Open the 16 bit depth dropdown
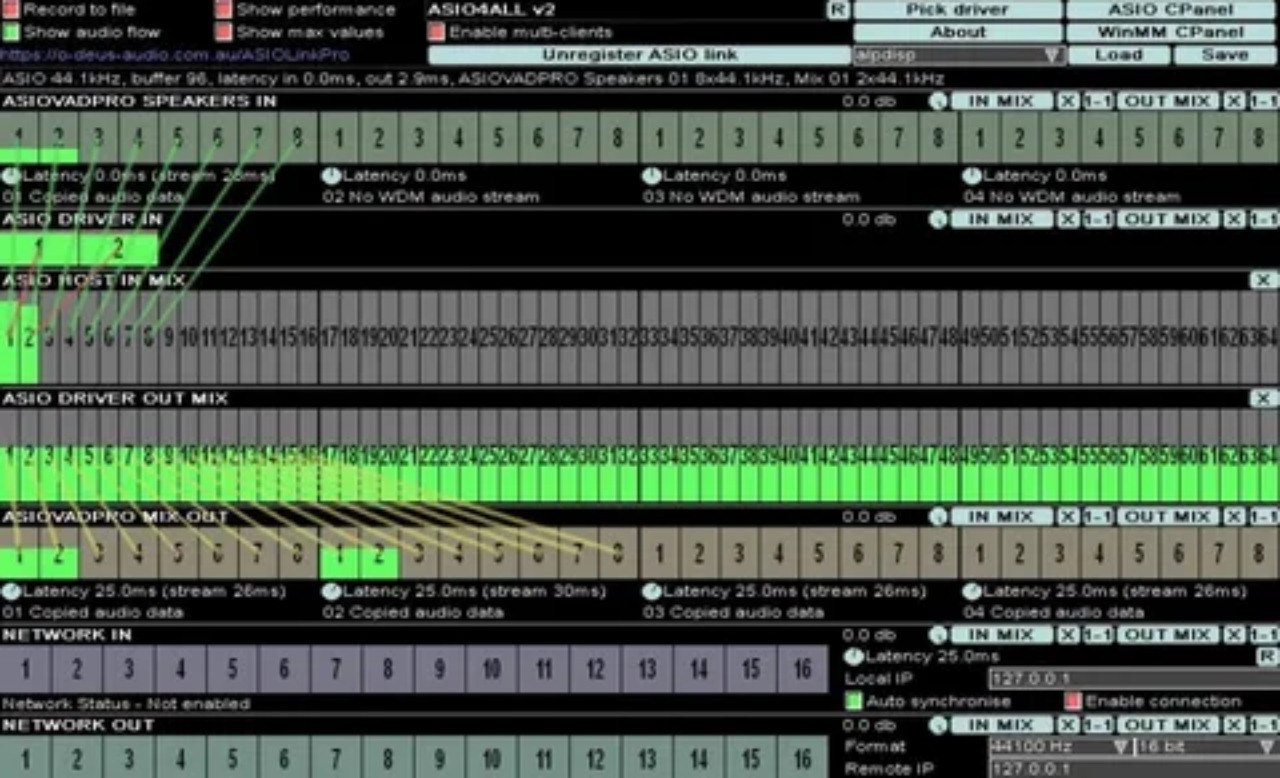This screenshot has height=778, width=1280. point(1205,747)
